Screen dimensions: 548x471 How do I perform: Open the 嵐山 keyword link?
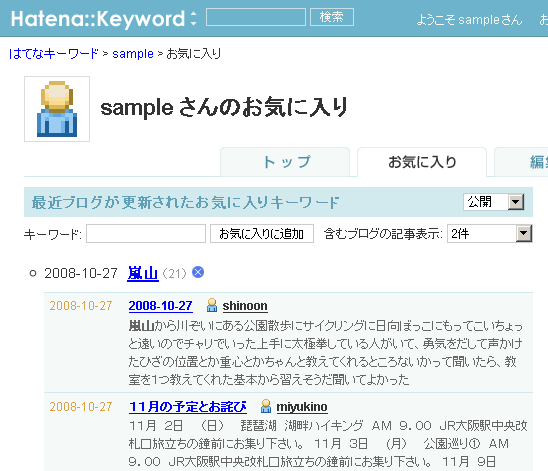coord(143,273)
